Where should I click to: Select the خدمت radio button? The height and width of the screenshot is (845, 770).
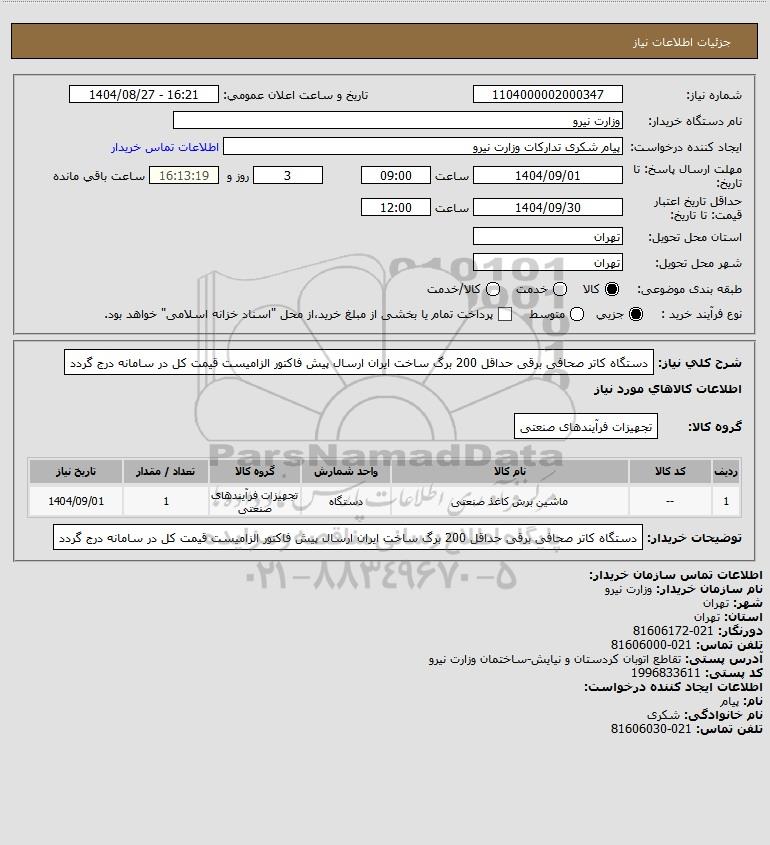pos(560,289)
